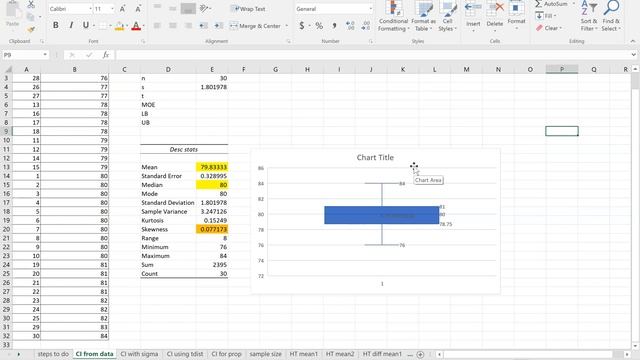Apply the yellow fill color

pos(119,26)
